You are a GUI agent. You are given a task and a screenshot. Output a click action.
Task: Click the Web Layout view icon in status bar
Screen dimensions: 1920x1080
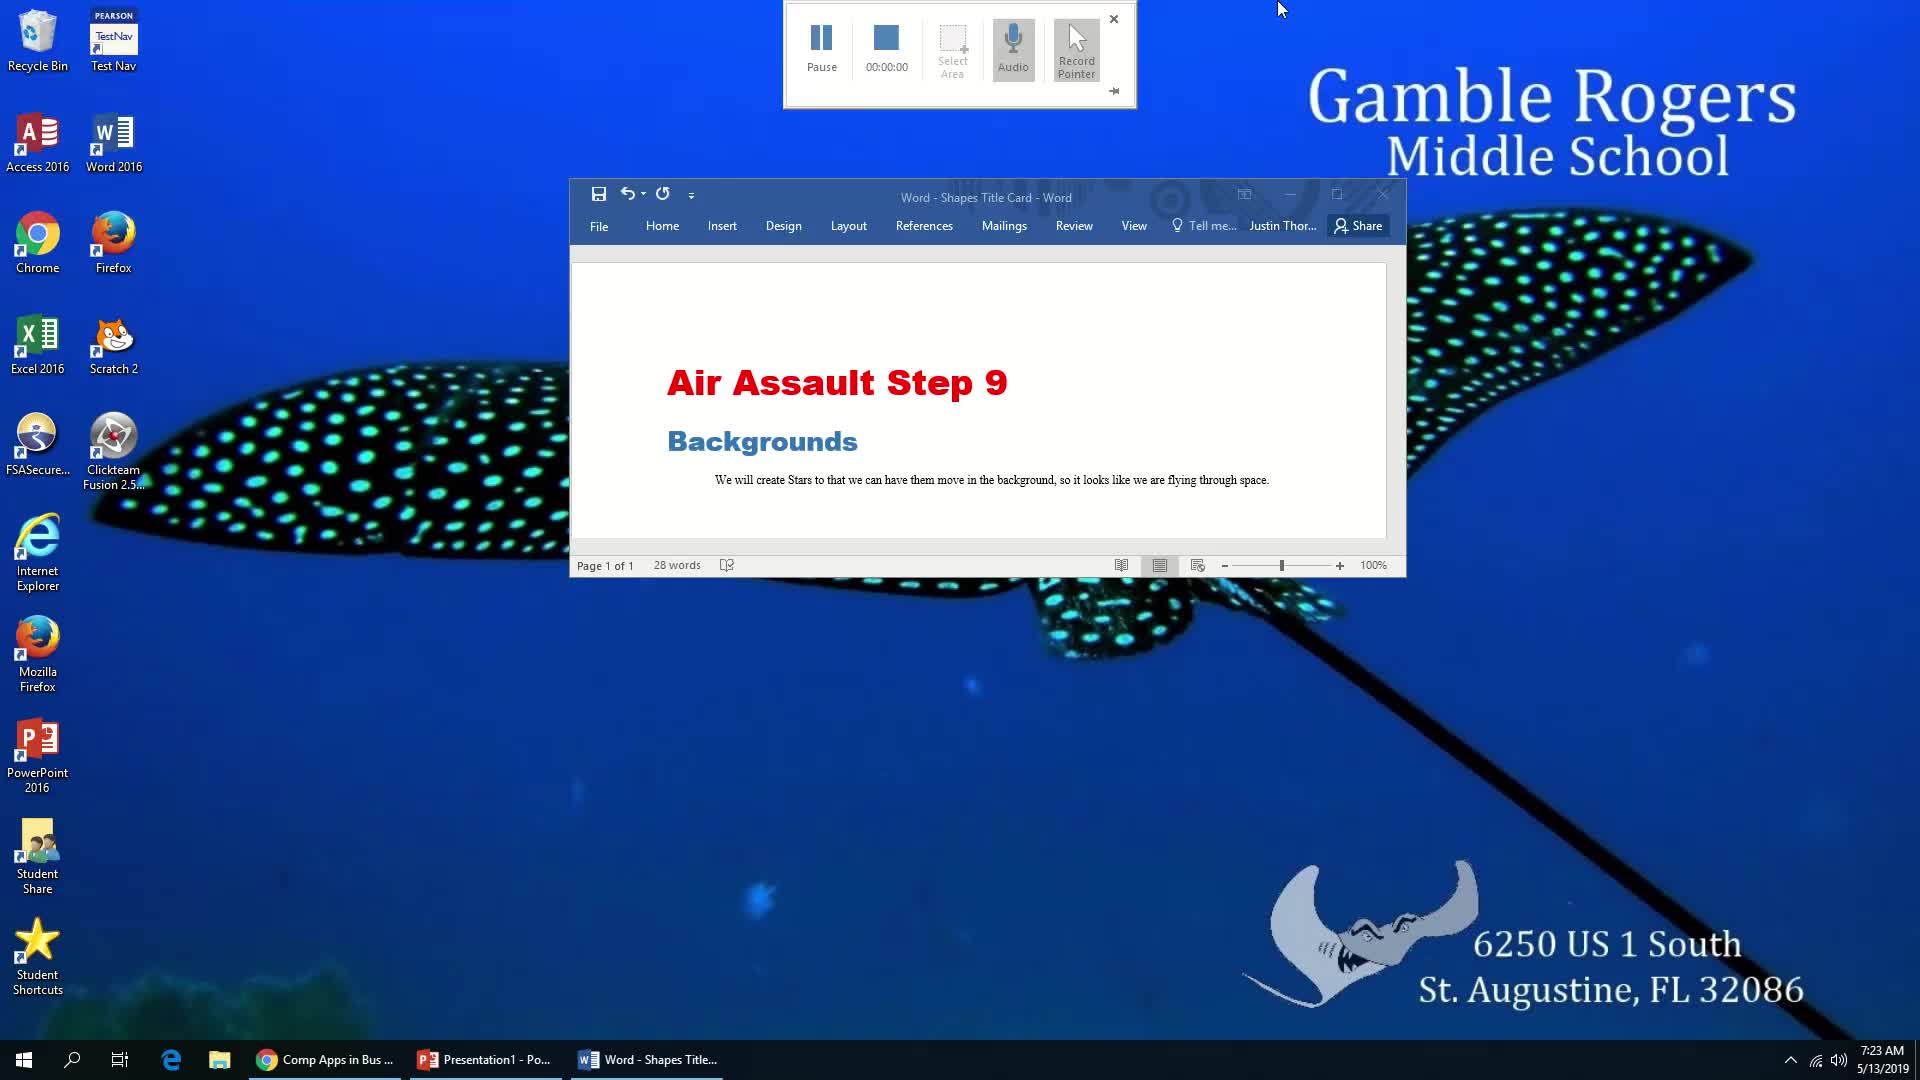click(1197, 564)
